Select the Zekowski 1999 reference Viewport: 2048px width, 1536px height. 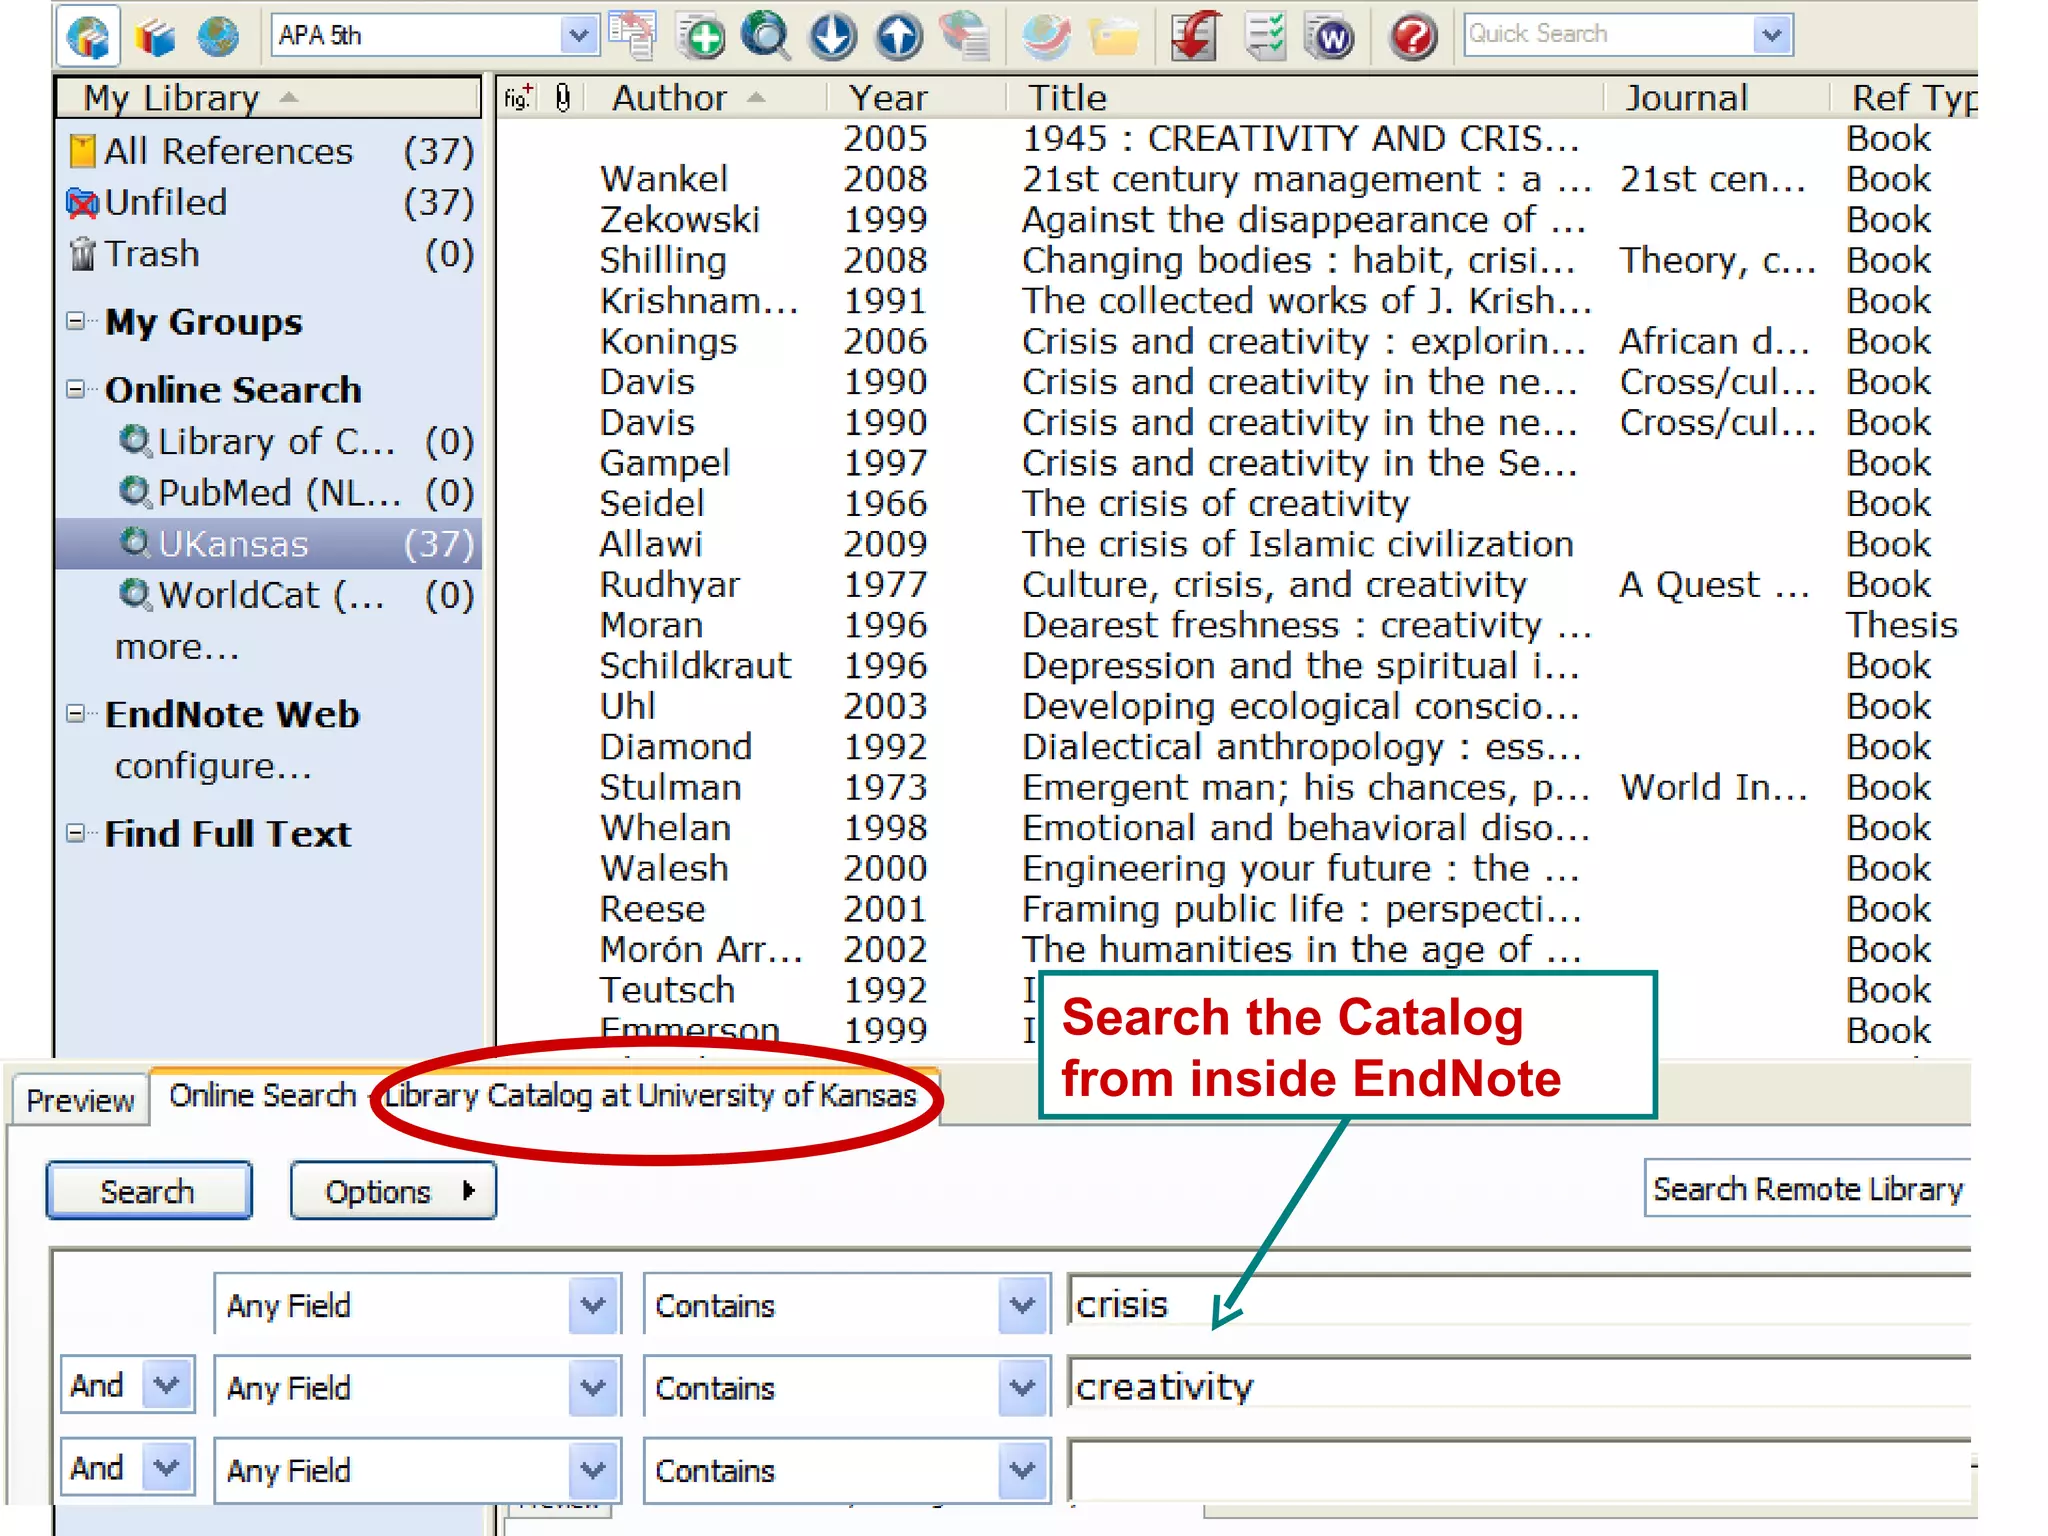[x=1236, y=220]
